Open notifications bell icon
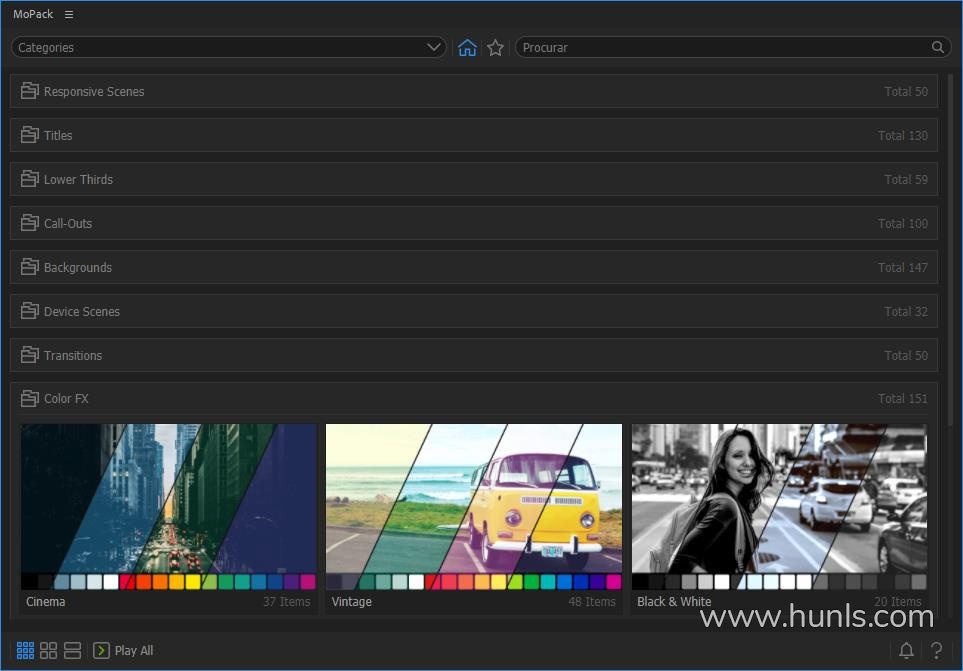The width and height of the screenshot is (963, 671). click(906, 651)
